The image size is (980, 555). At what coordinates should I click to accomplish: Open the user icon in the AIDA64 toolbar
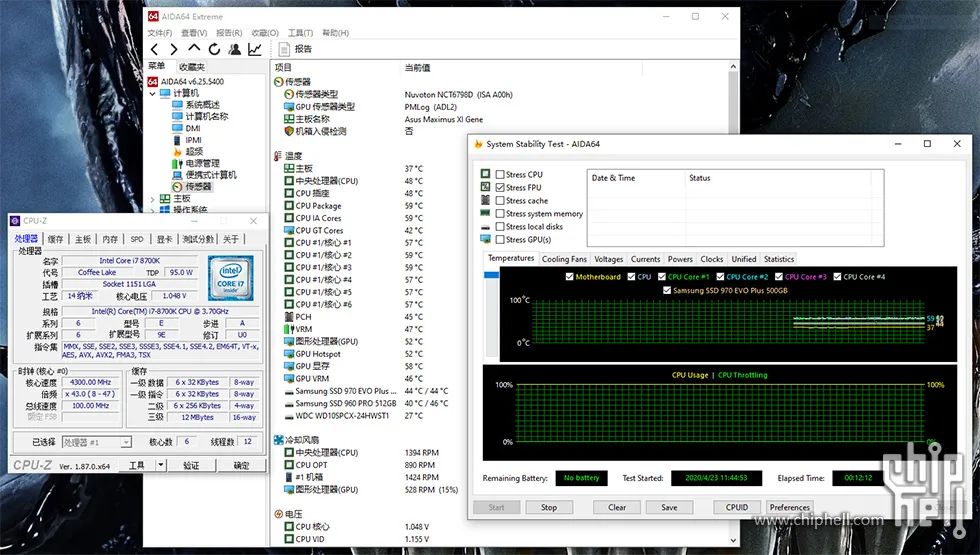pos(234,49)
